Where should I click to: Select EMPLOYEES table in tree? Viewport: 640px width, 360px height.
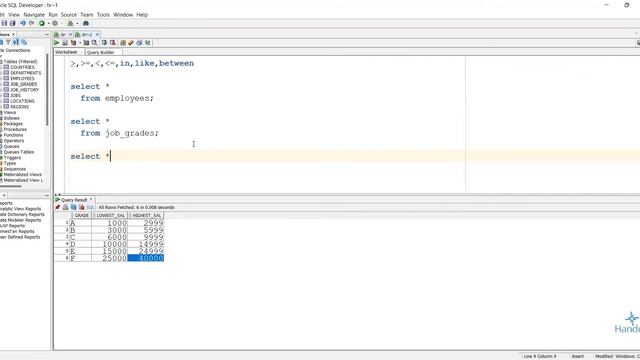(x=22, y=79)
